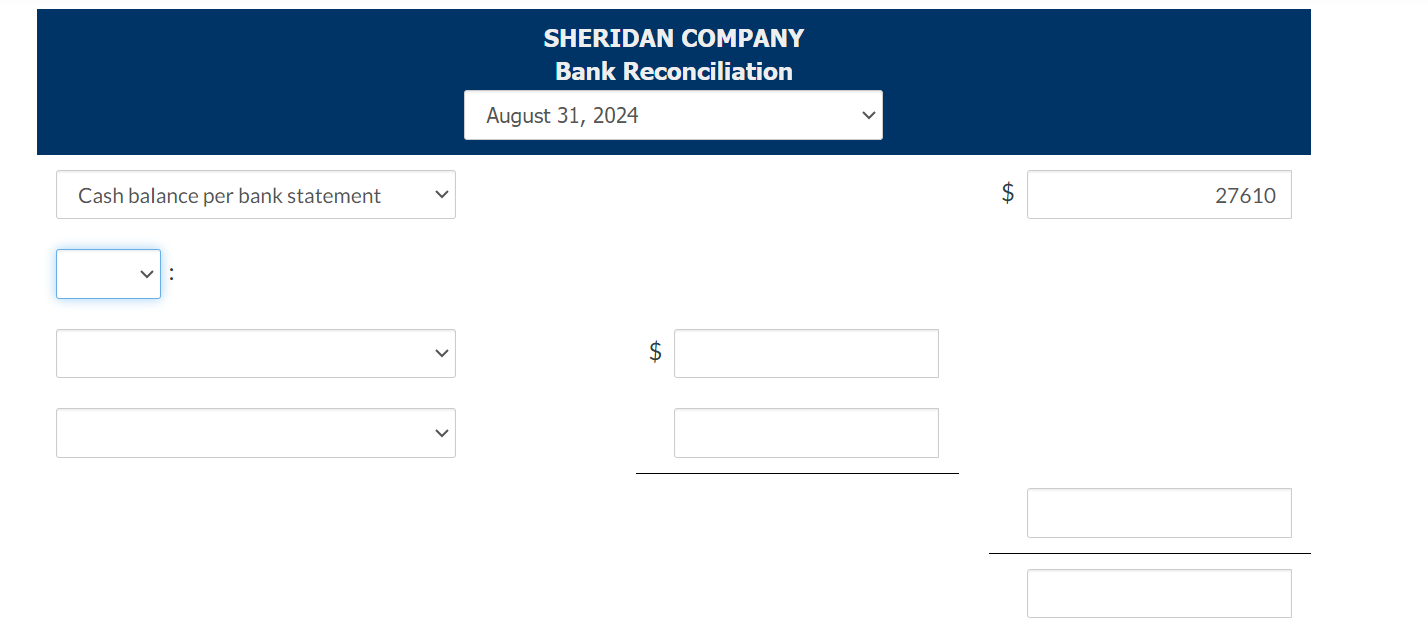Open the small highlighted dropdown beside the colon
Image resolution: width=1428 pixels, height=630 pixels.
[108, 273]
